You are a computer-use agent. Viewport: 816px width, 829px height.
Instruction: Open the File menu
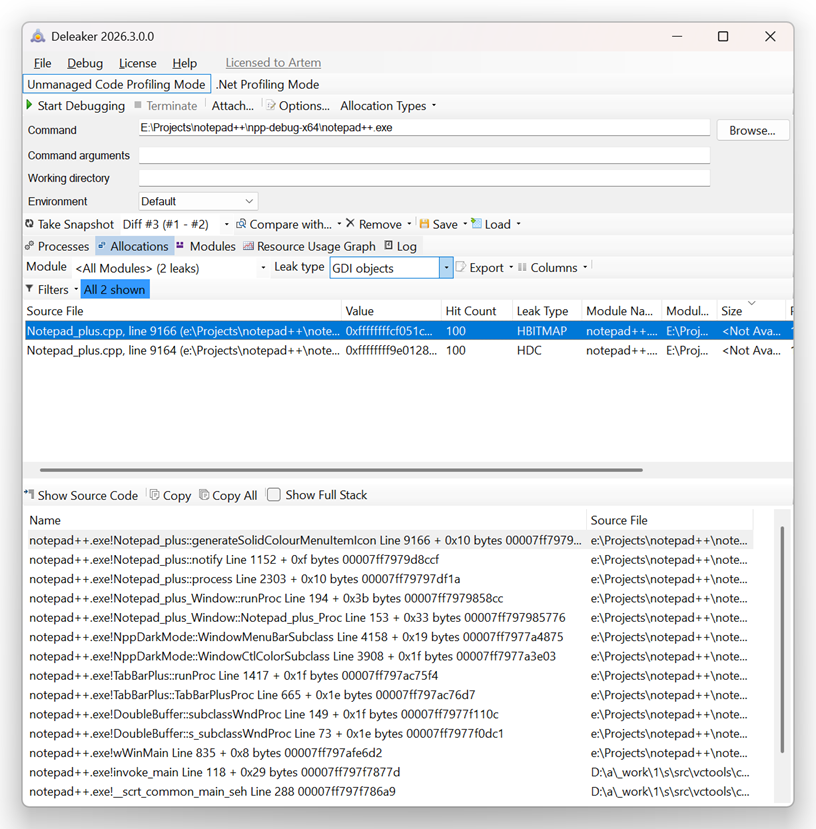[42, 63]
